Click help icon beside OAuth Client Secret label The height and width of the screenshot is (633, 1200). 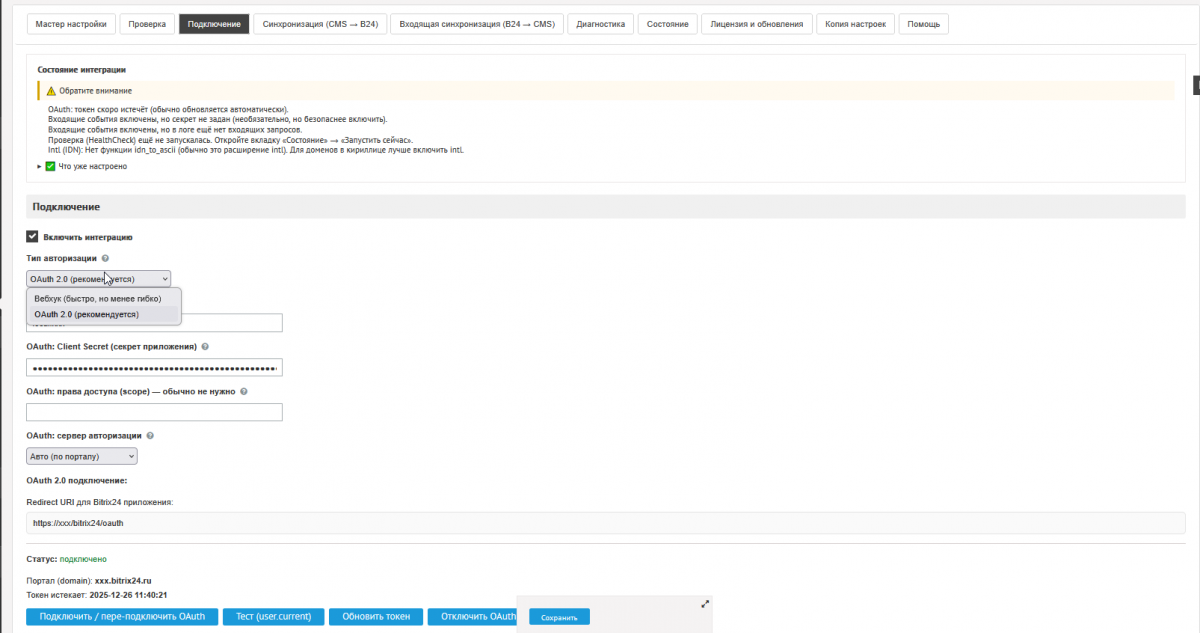pos(205,347)
